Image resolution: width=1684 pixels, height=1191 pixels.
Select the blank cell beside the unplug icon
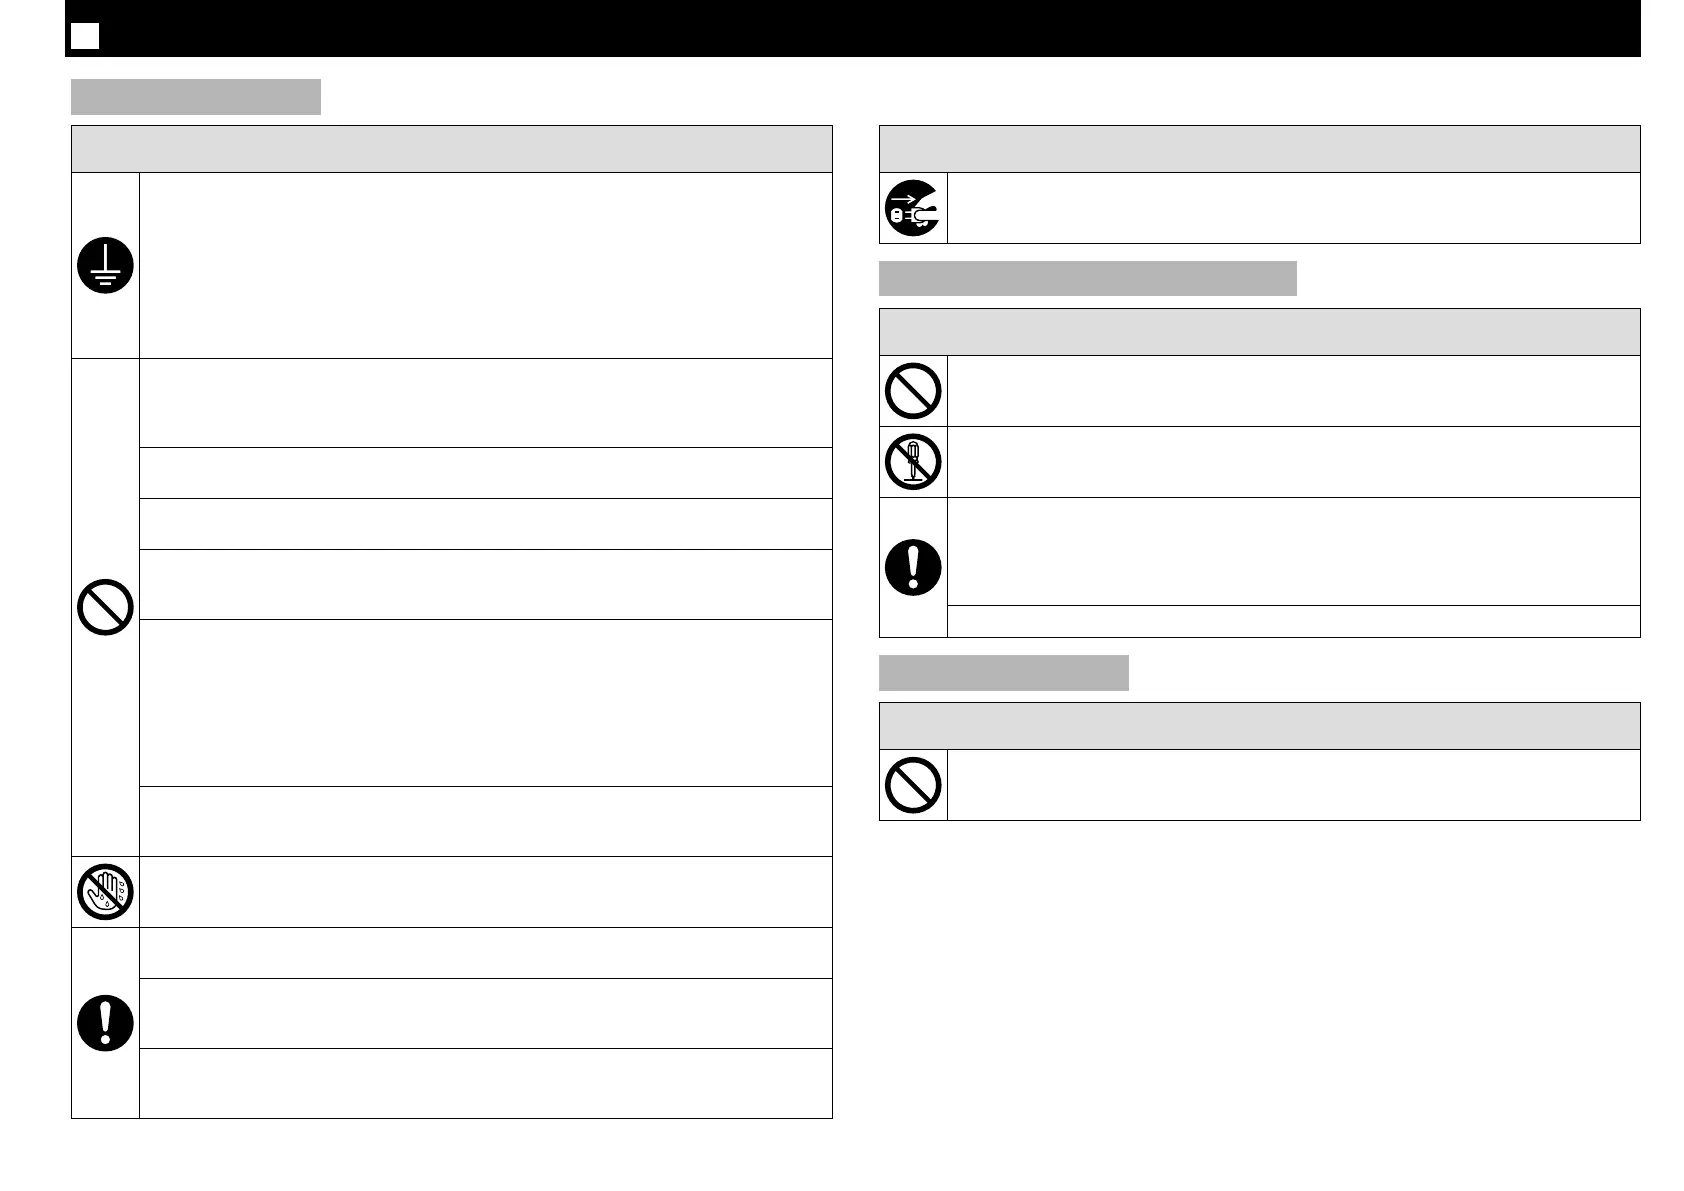tap(1294, 208)
